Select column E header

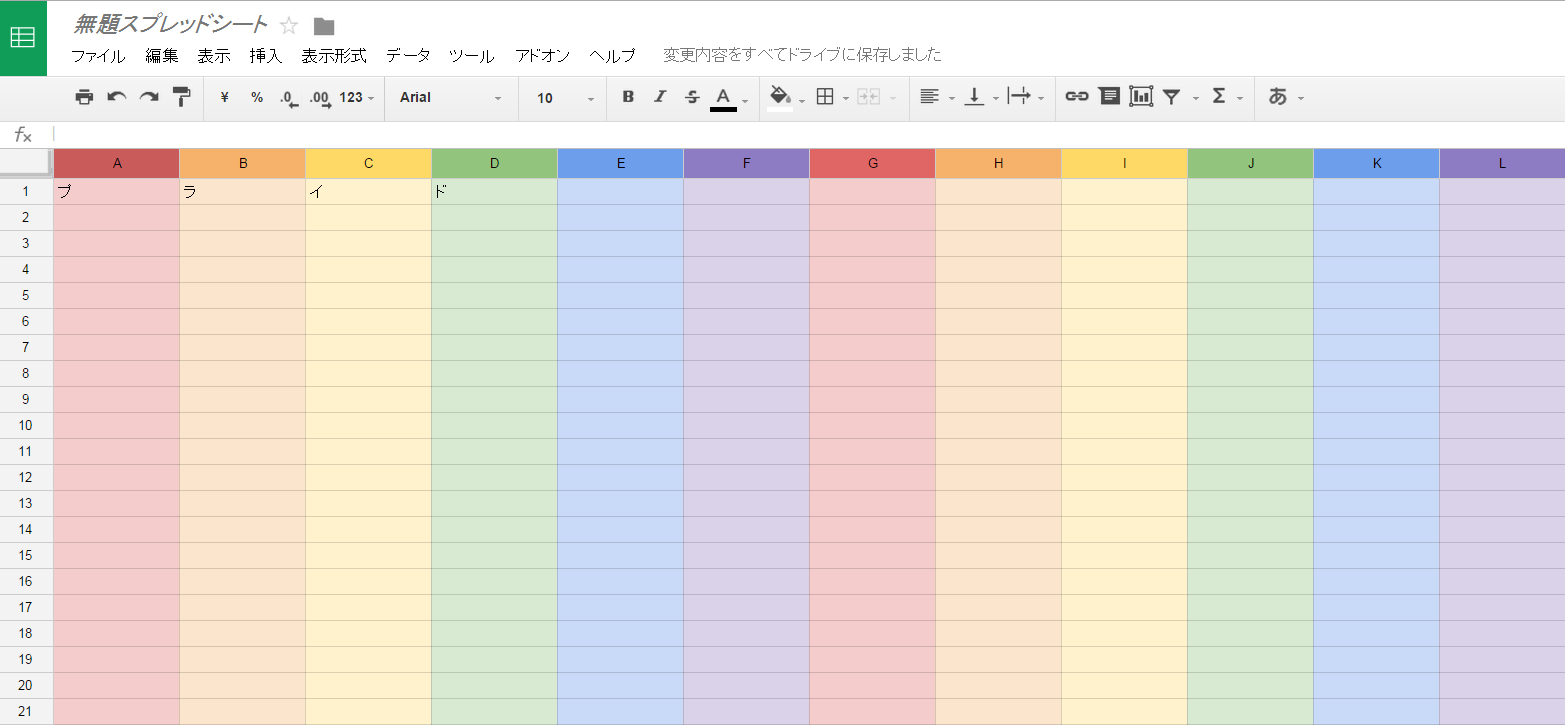tap(621, 163)
